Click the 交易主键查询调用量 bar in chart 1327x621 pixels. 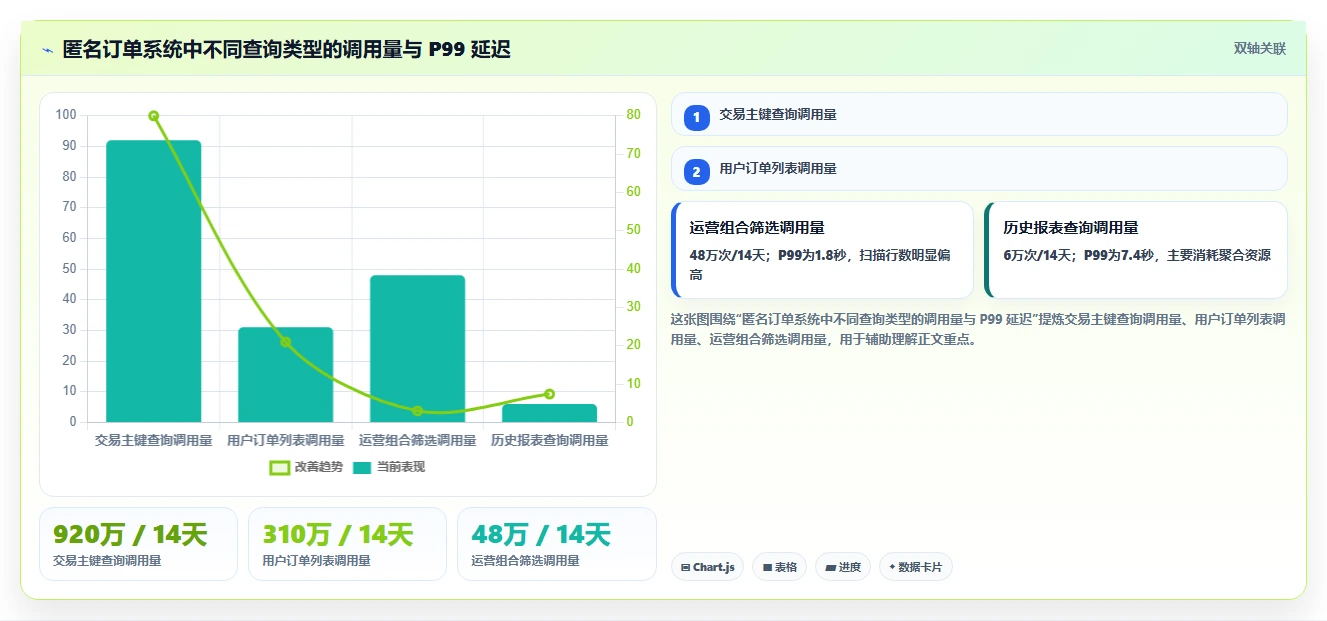[x=153, y=281]
